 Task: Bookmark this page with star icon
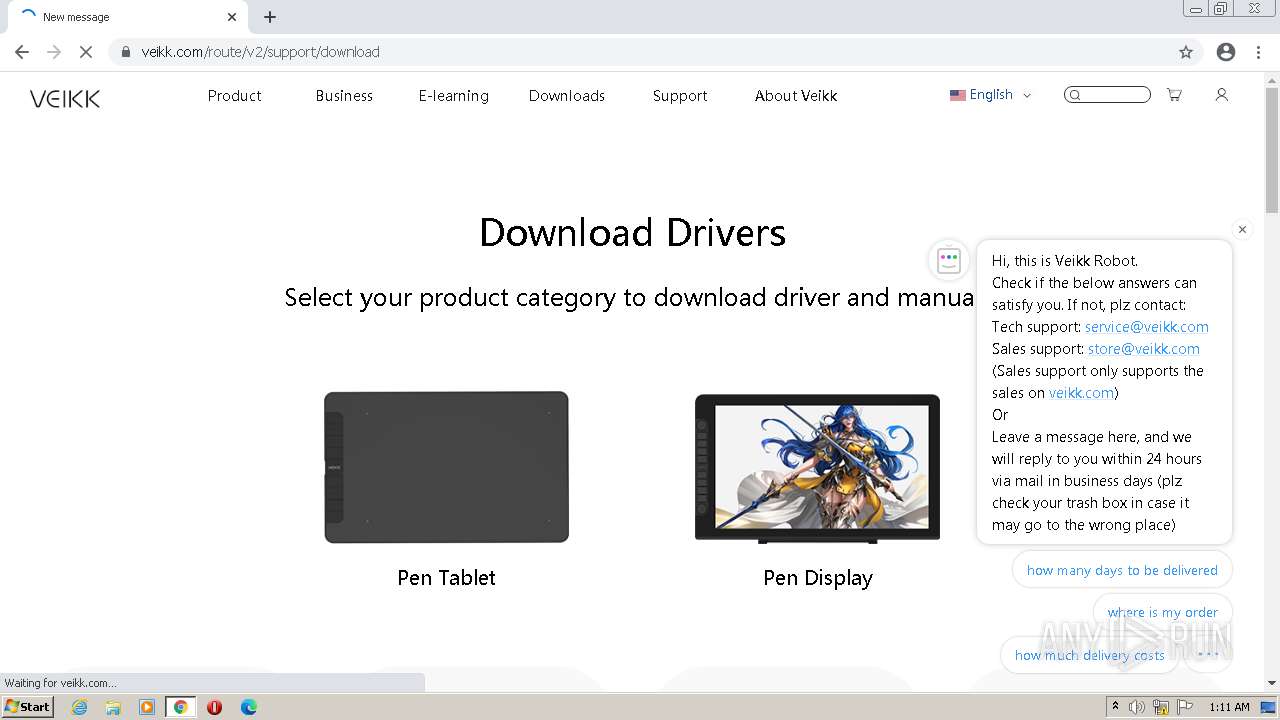(1186, 52)
